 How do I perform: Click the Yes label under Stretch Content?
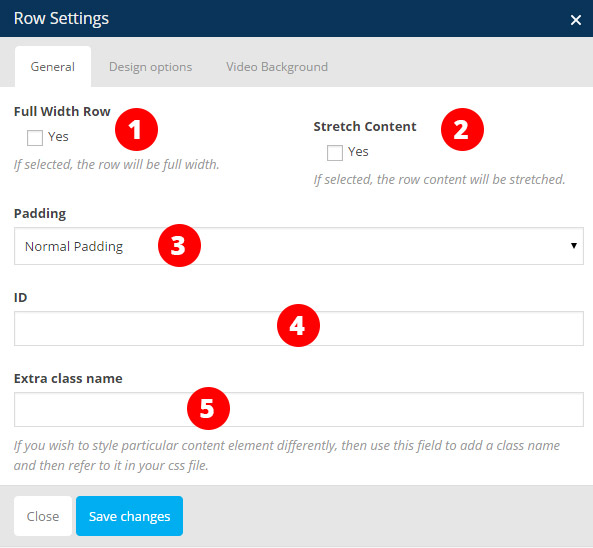358,152
